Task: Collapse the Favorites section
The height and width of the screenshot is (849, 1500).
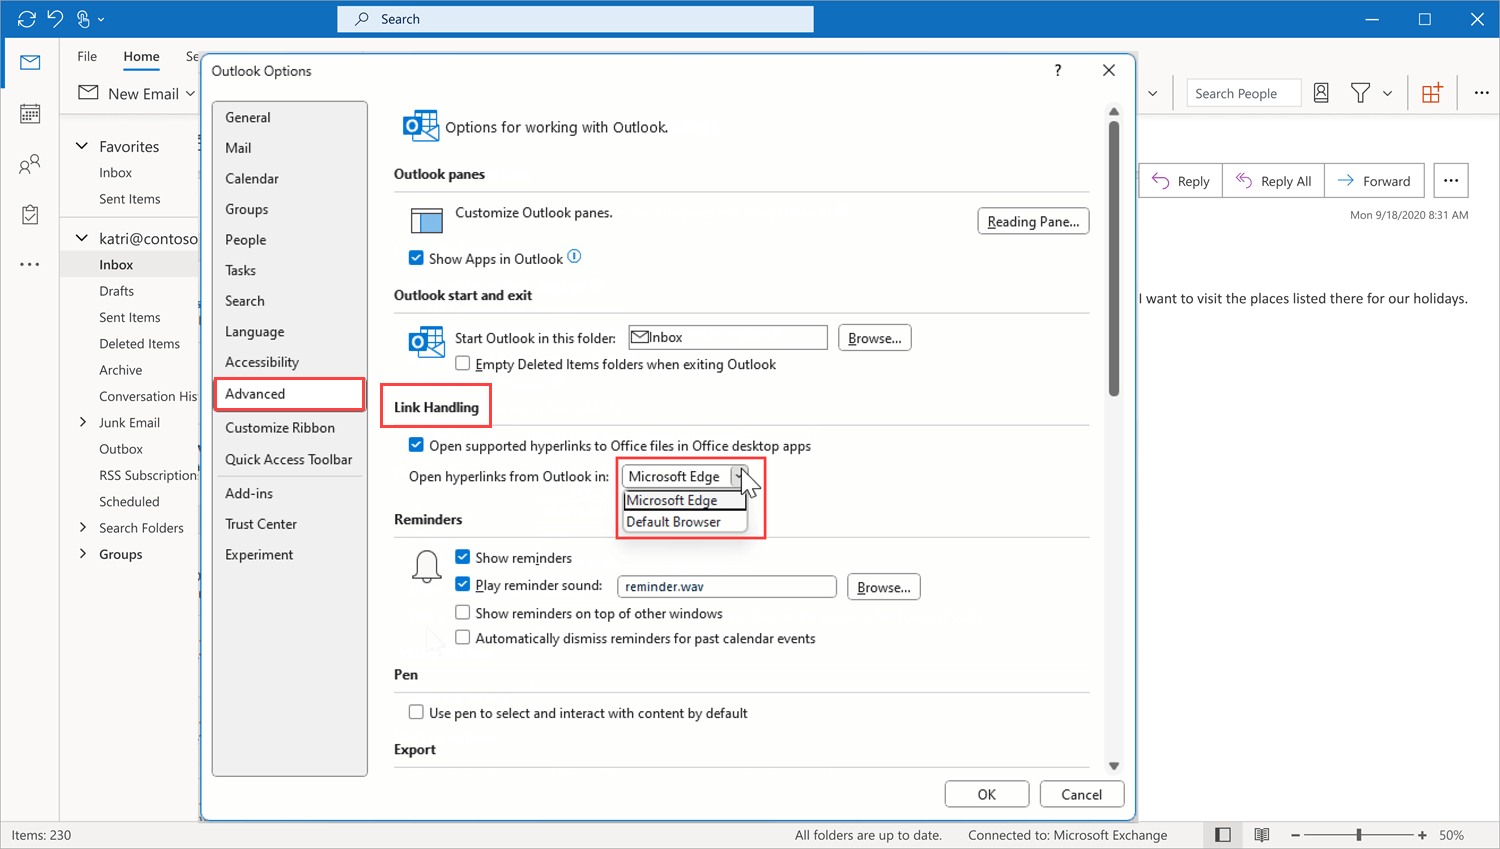Action: [x=82, y=146]
